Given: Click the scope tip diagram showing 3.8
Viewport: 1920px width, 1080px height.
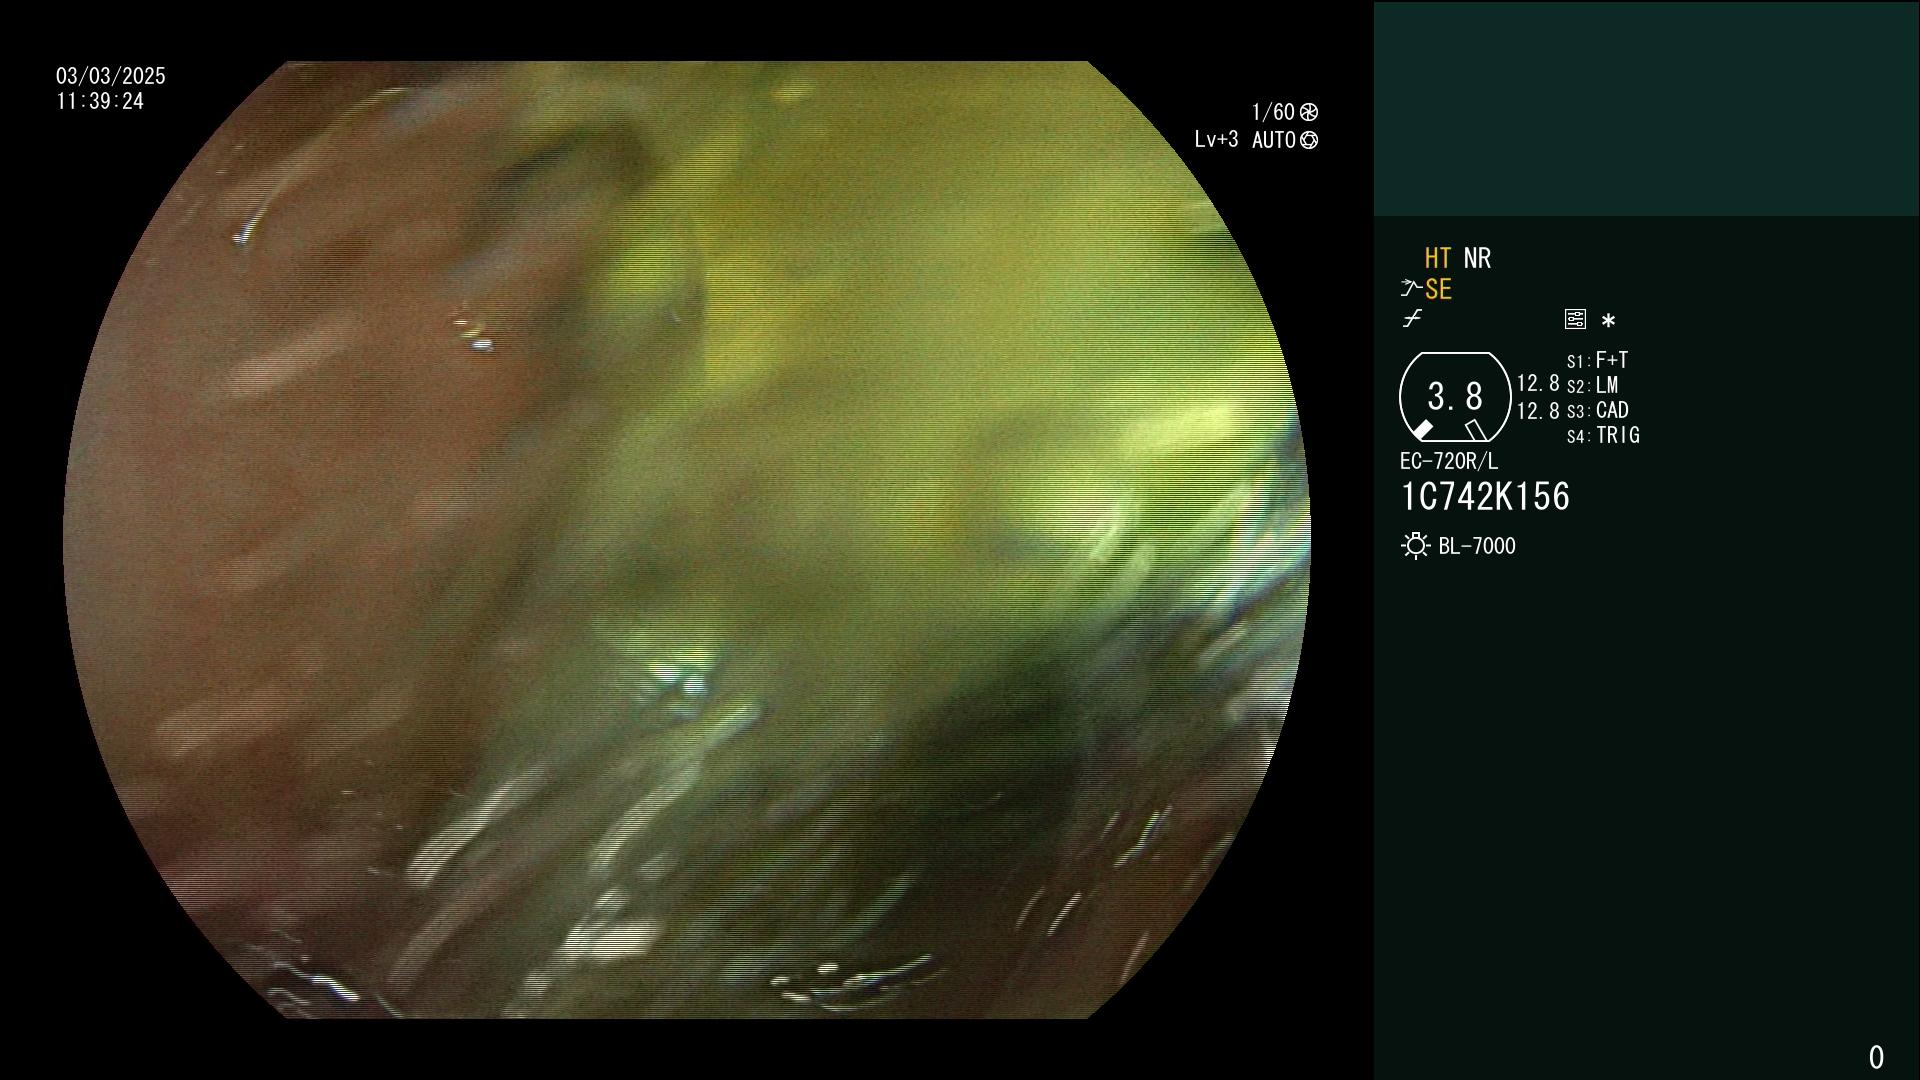Looking at the screenshot, I should [1455, 397].
